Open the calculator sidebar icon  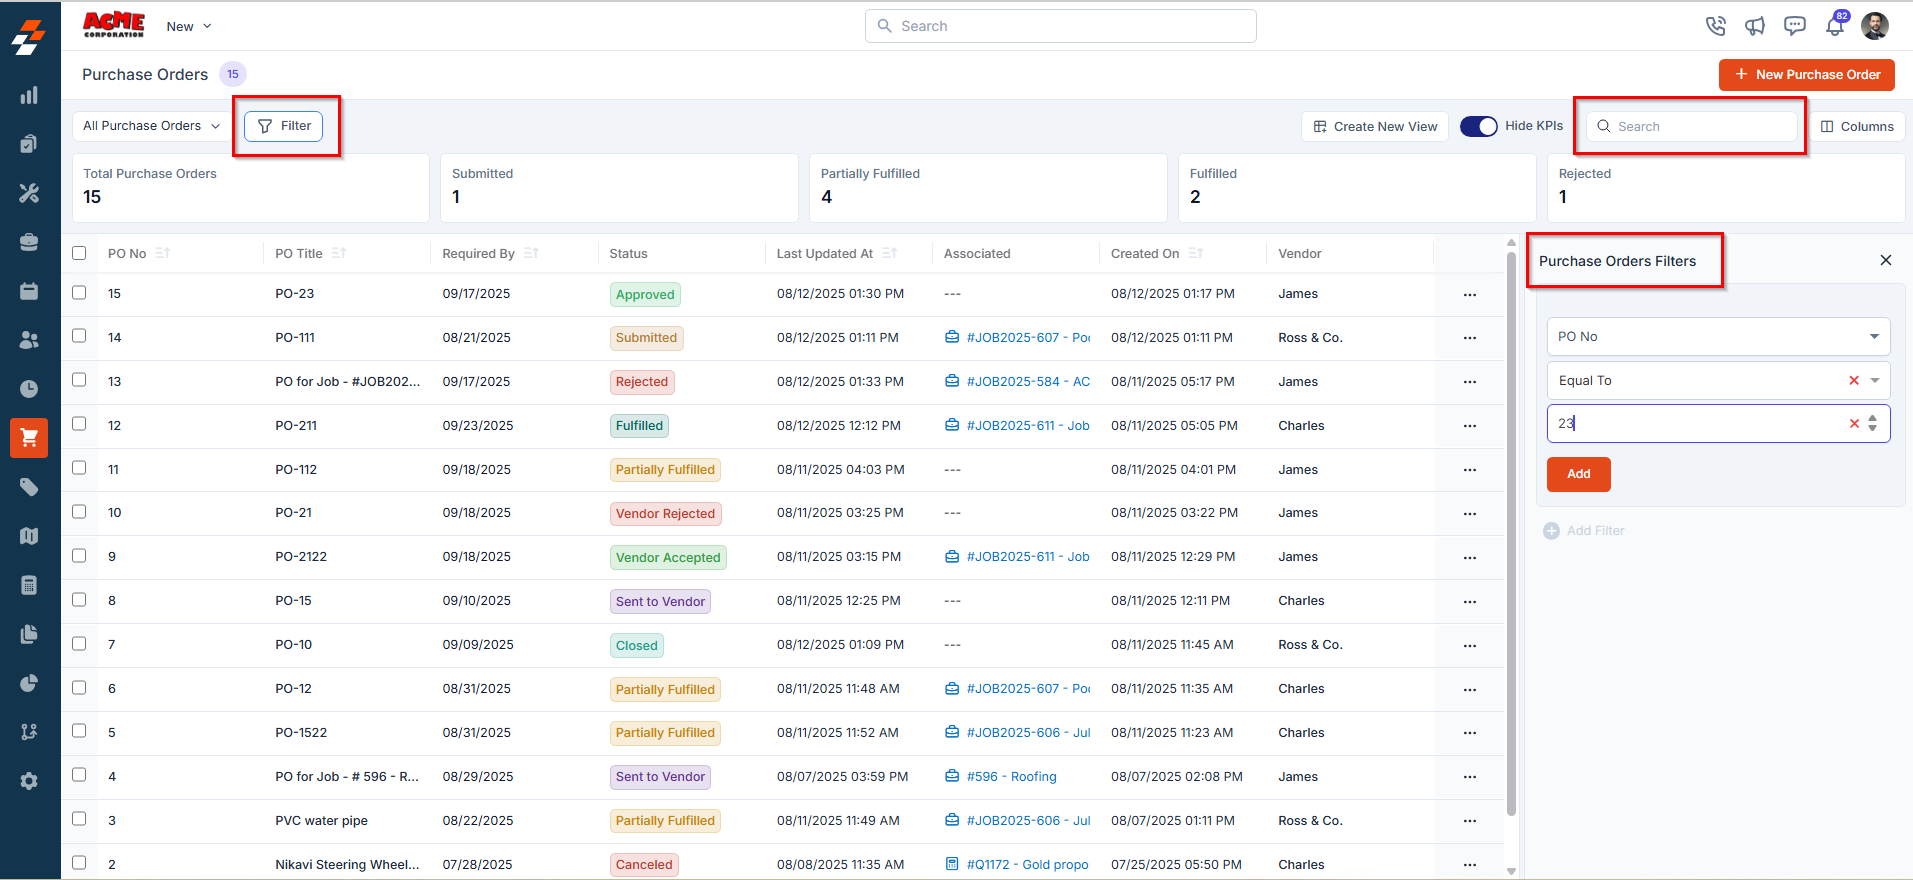29,585
